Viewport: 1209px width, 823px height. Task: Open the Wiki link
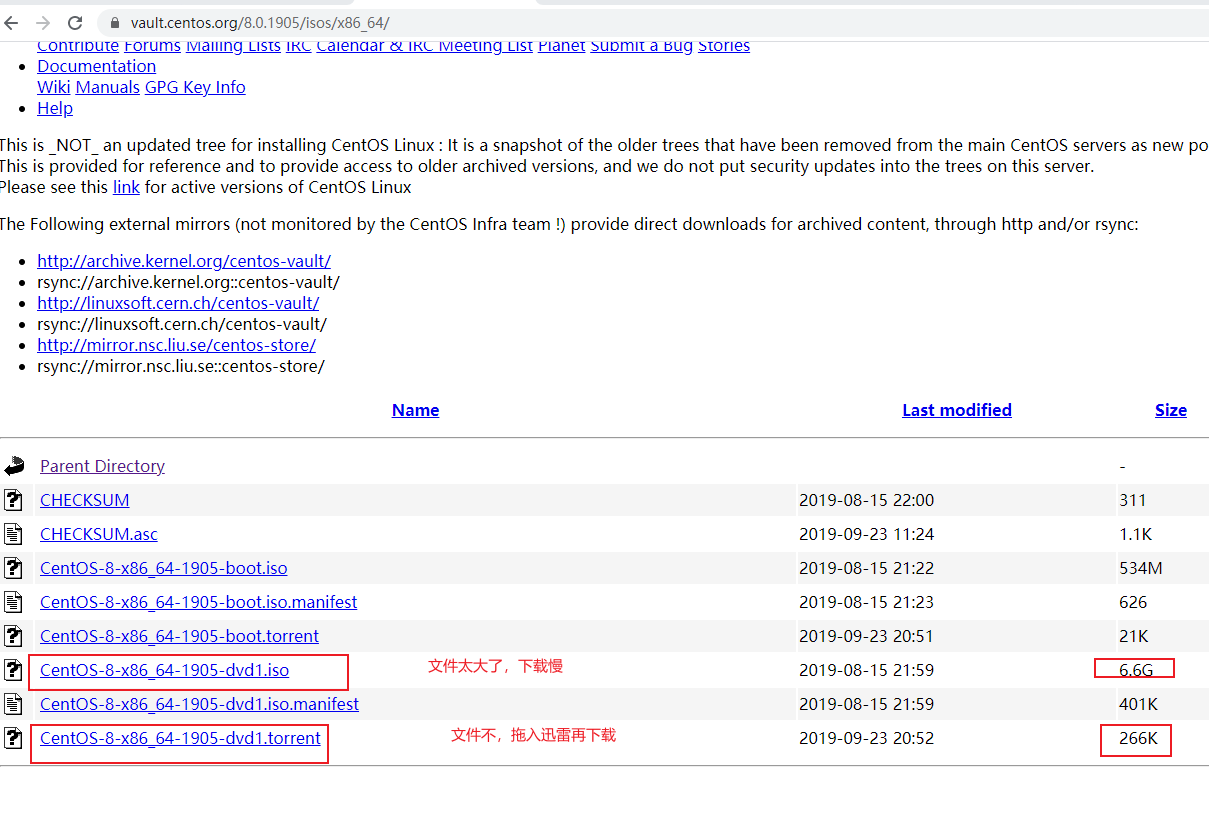click(x=54, y=87)
